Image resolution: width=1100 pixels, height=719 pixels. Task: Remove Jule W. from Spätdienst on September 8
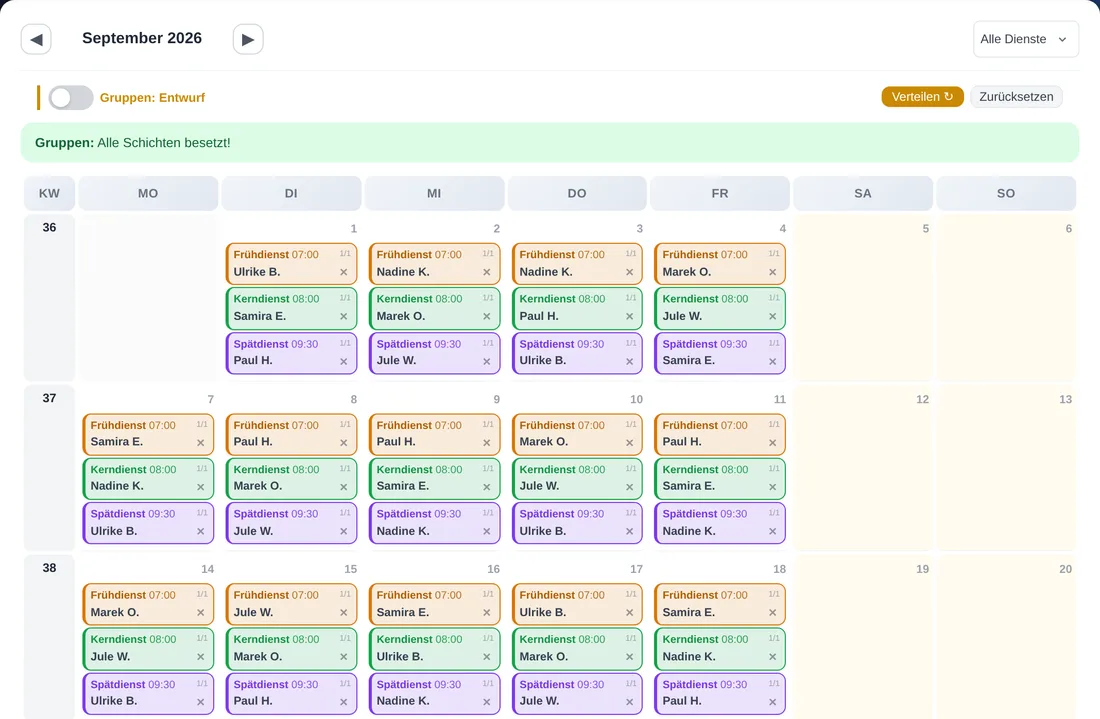coord(344,532)
